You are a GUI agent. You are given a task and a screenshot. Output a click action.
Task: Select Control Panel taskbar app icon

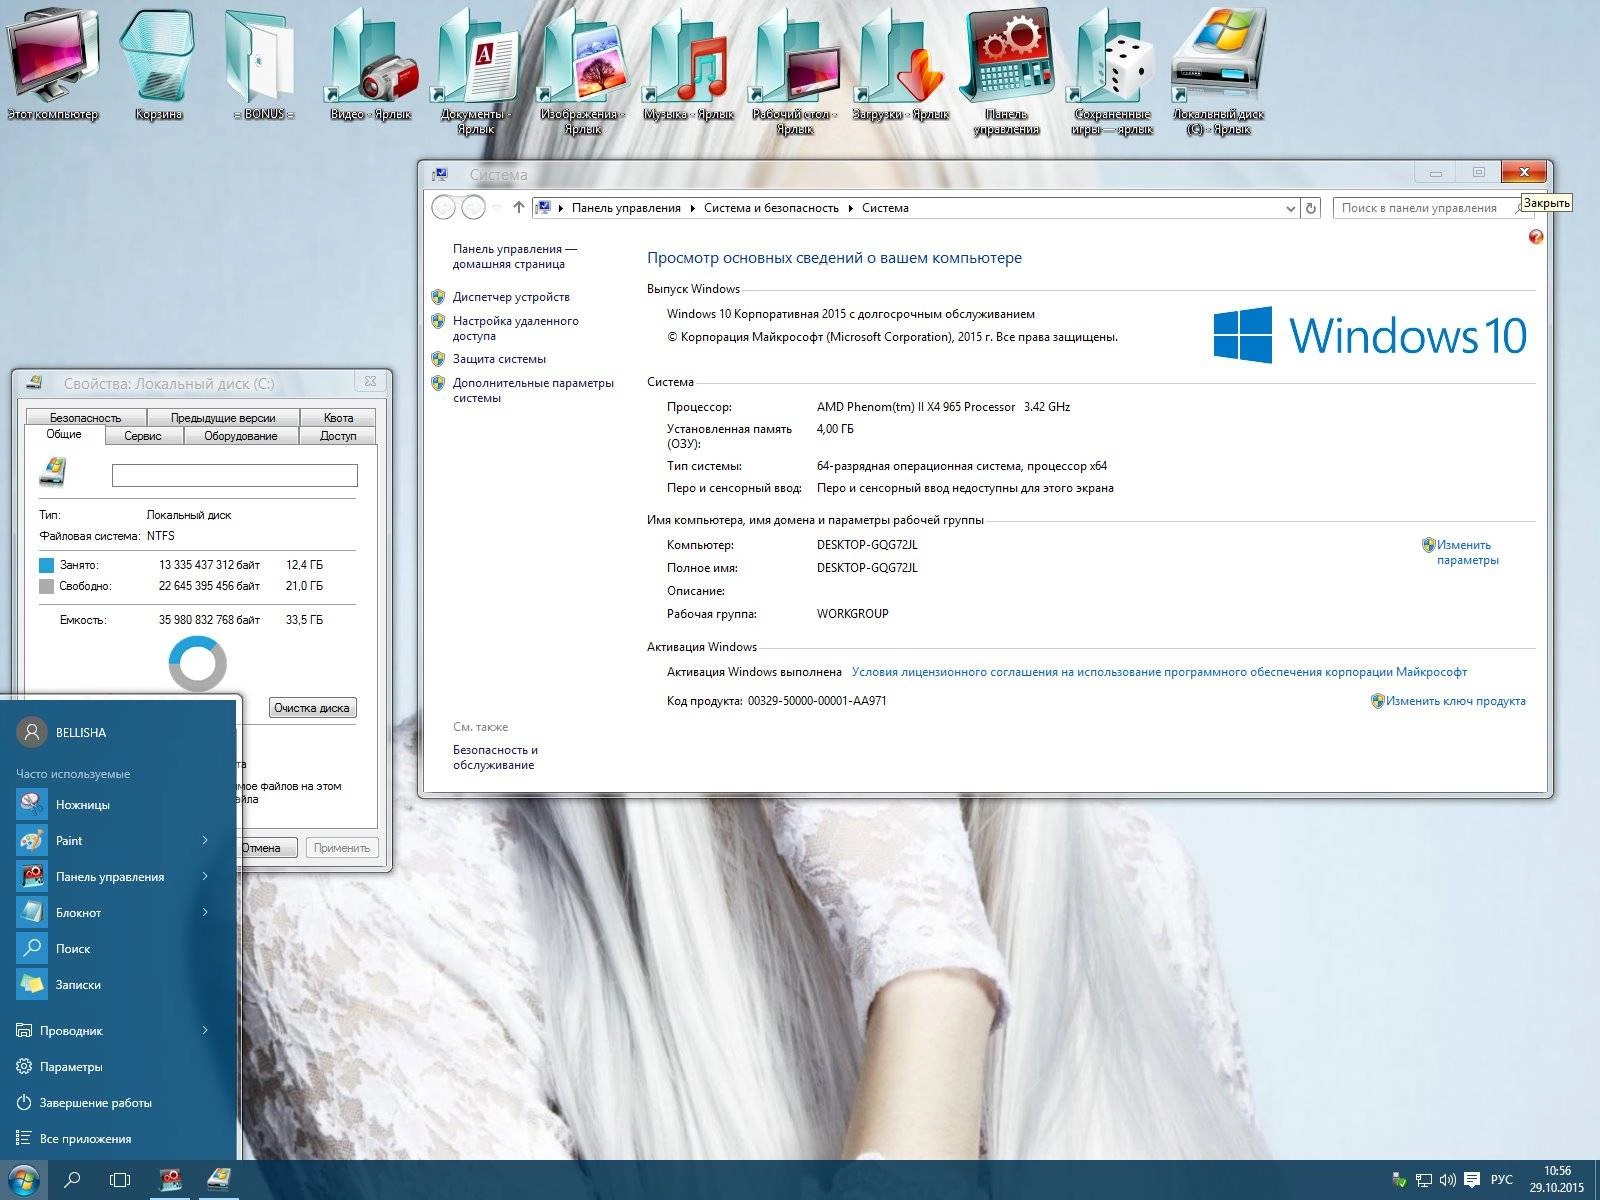point(171,1180)
